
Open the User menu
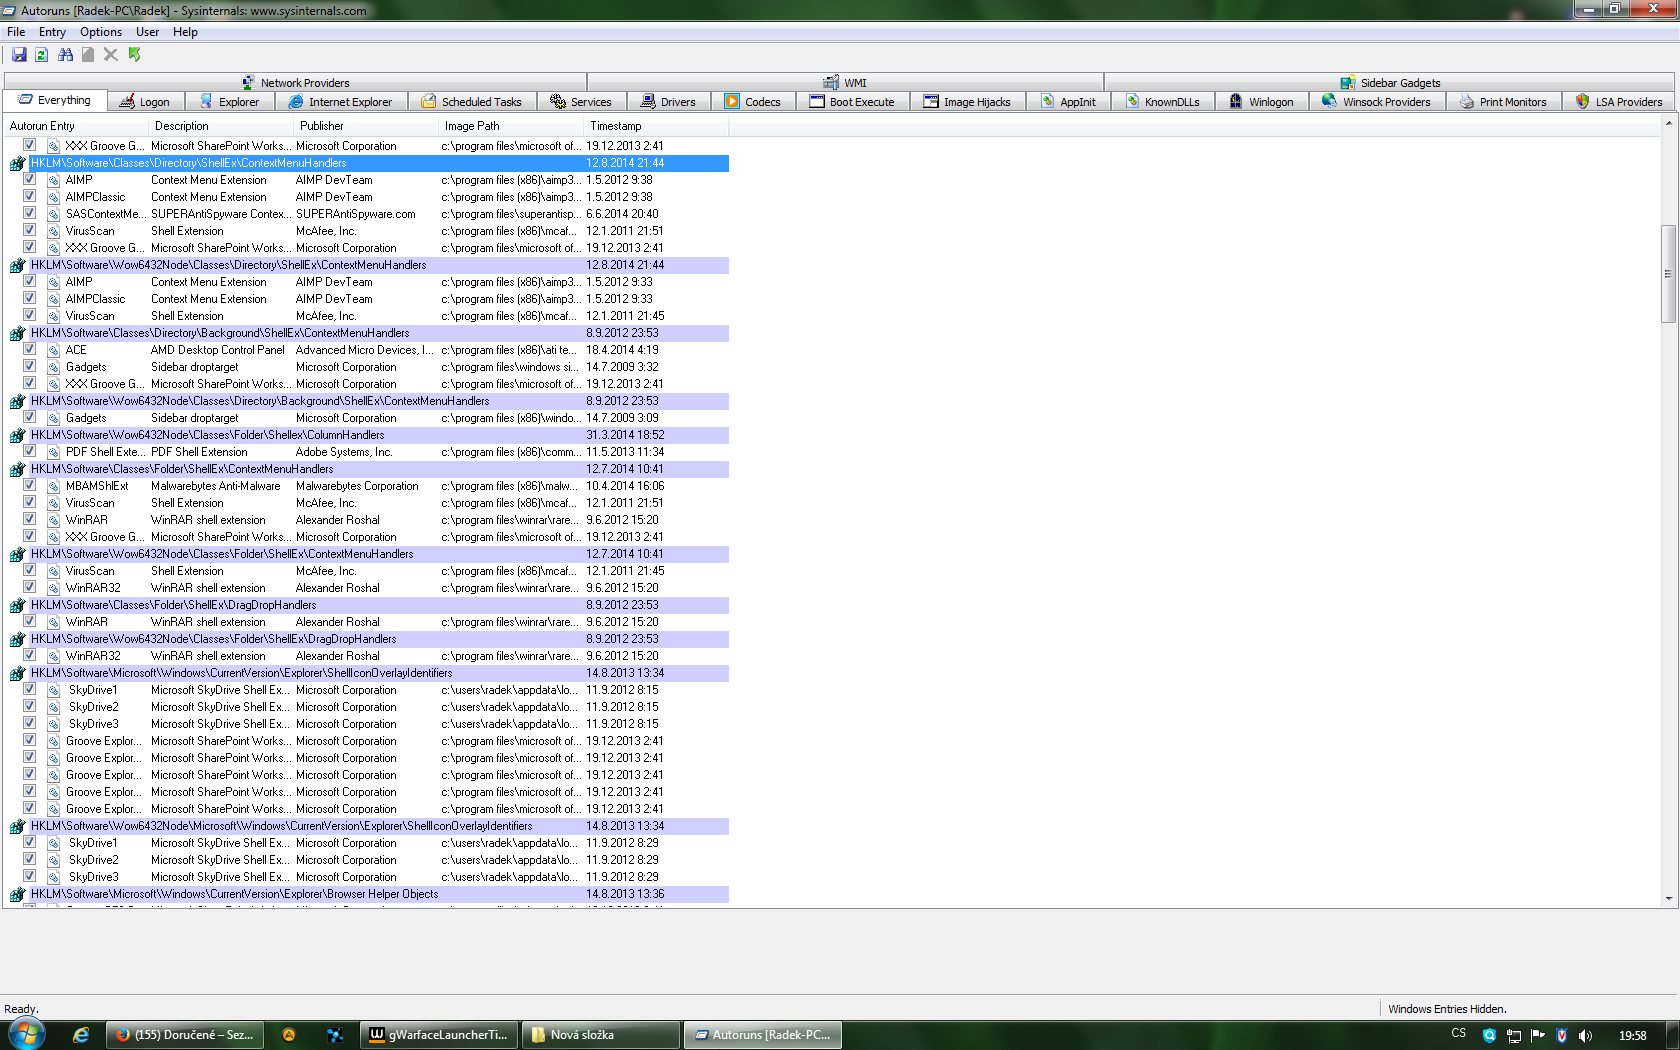(x=148, y=32)
